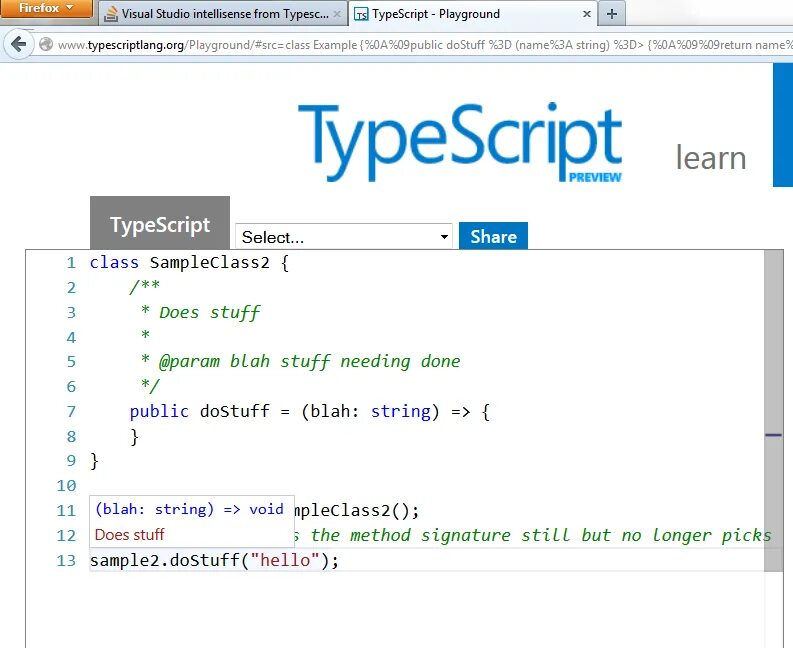
Task: Select the TypeScript - Playground tab
Action: [x=472, y=14]
